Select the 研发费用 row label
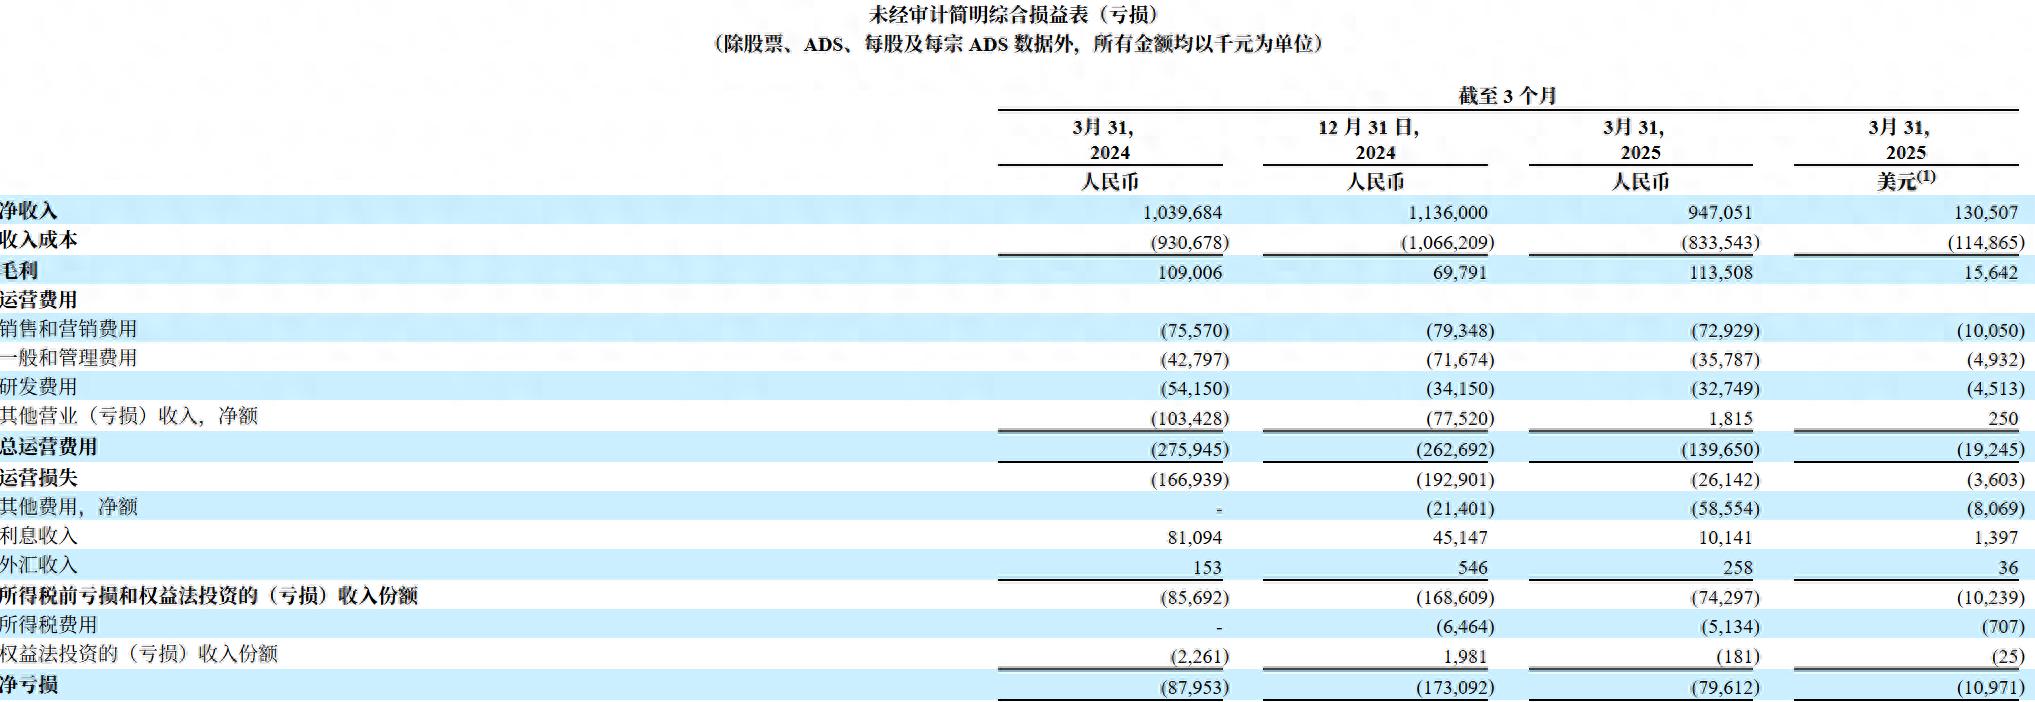This screenshot has height=702, width=2035. click(38, 386)
